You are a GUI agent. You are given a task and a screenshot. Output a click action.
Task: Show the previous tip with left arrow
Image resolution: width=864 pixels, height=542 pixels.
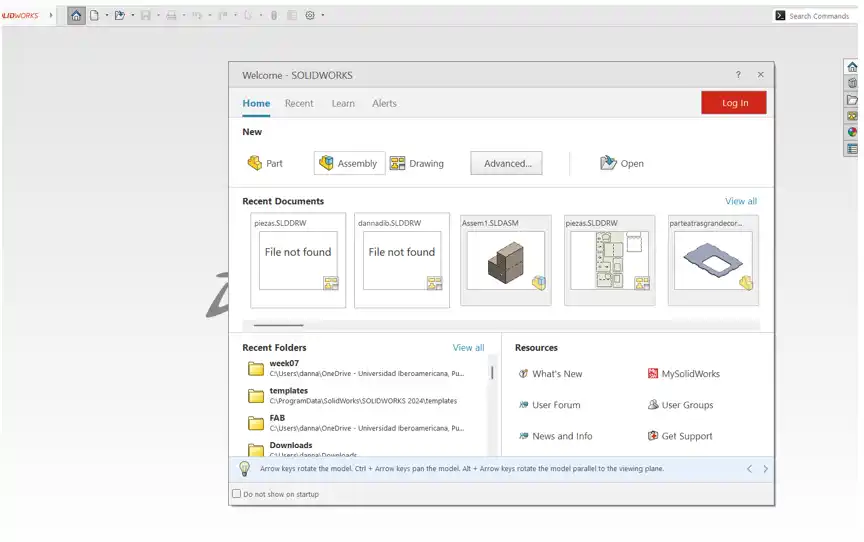pyautogui.click(x=749, y=469)
